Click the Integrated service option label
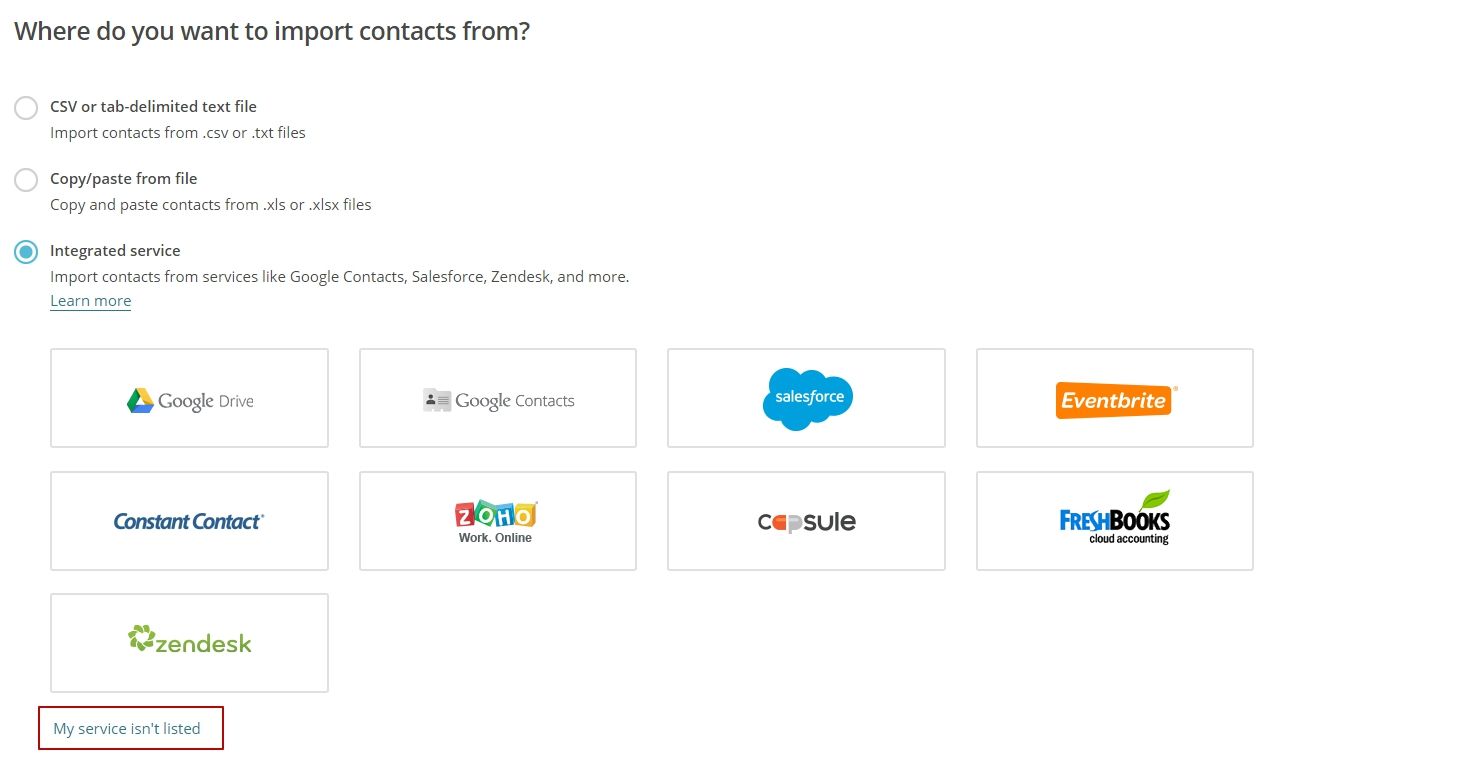 115,250
